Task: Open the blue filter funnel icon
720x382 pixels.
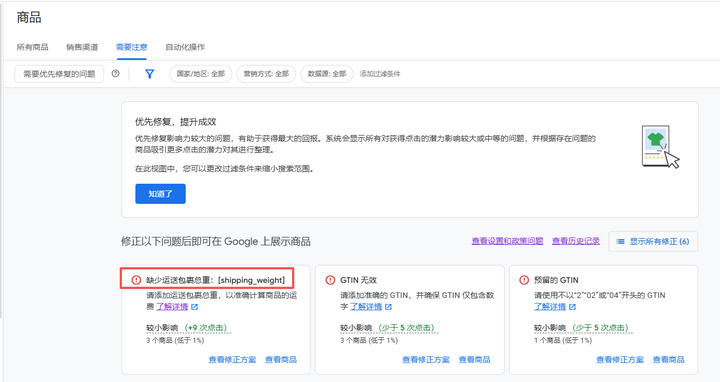Action: click(x=149, y=74)
